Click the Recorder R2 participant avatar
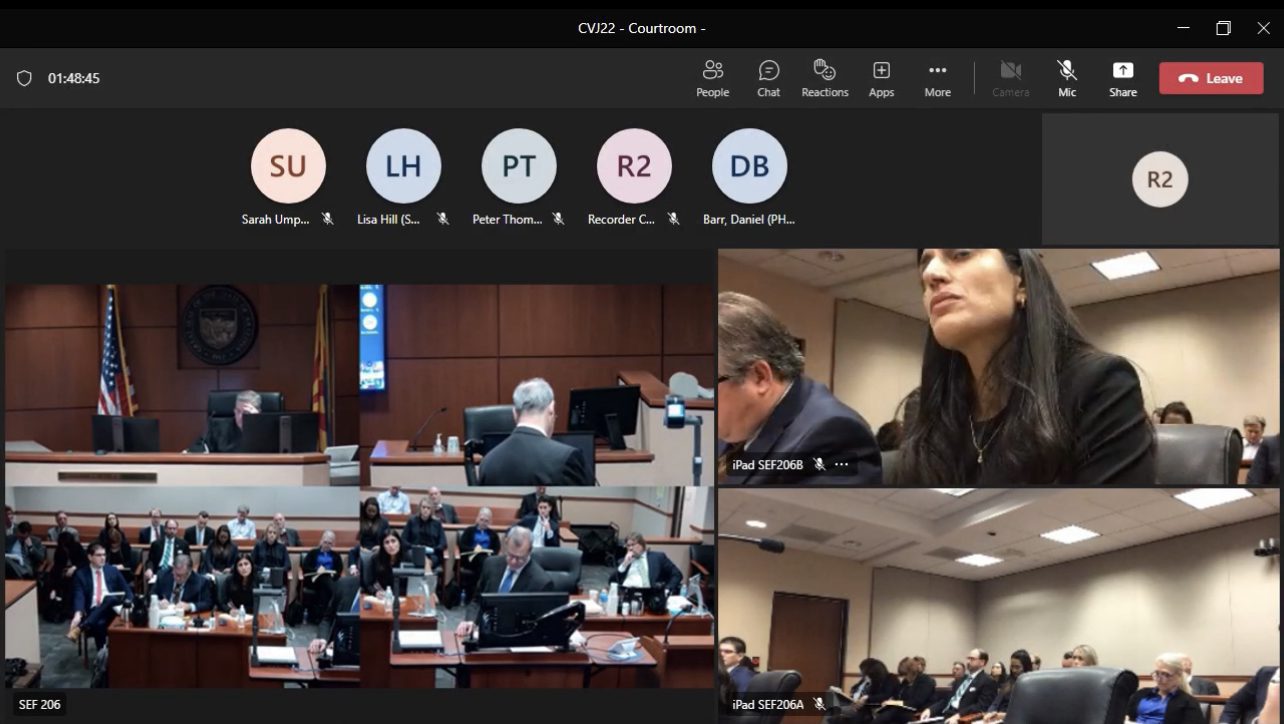Viewport: 1284px width, 724px height. (634, 166)
